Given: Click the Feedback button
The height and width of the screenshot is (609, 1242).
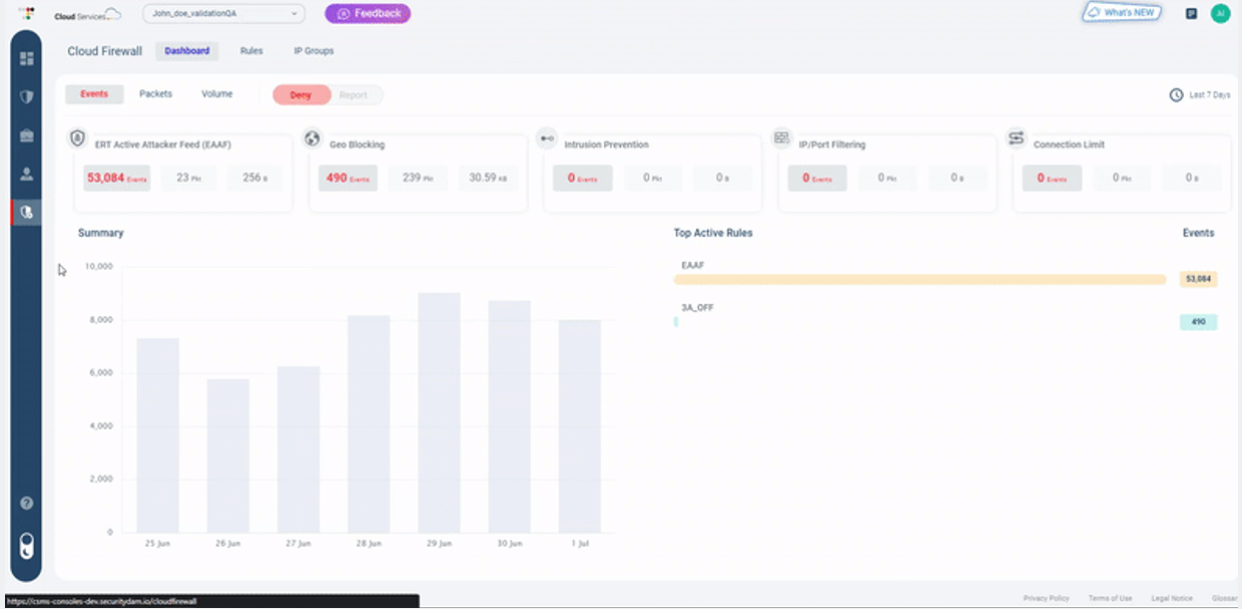Looking at the screenshot, I should [x=368, y=14].
